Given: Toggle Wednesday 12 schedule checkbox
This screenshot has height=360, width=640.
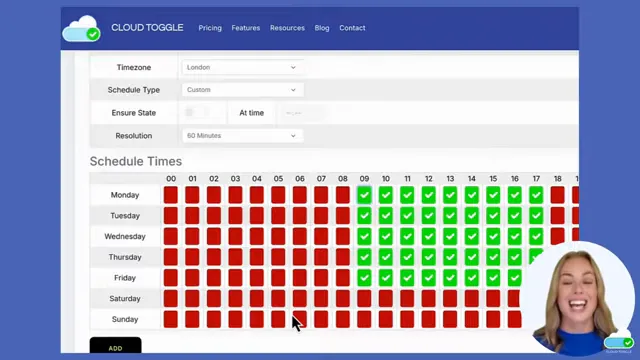Looking at the screenshot, I should [429, 236].
